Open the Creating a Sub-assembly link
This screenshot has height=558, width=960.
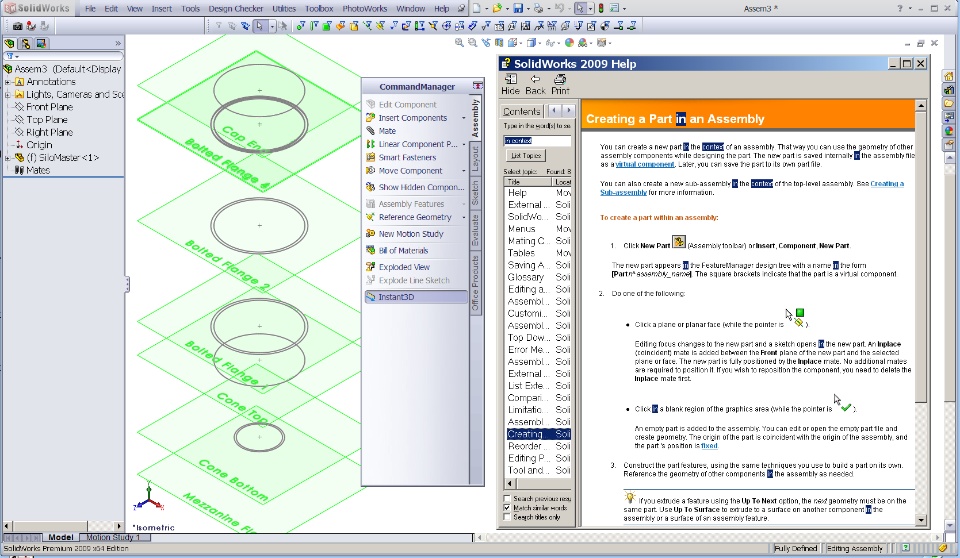(x=752, y=188)
